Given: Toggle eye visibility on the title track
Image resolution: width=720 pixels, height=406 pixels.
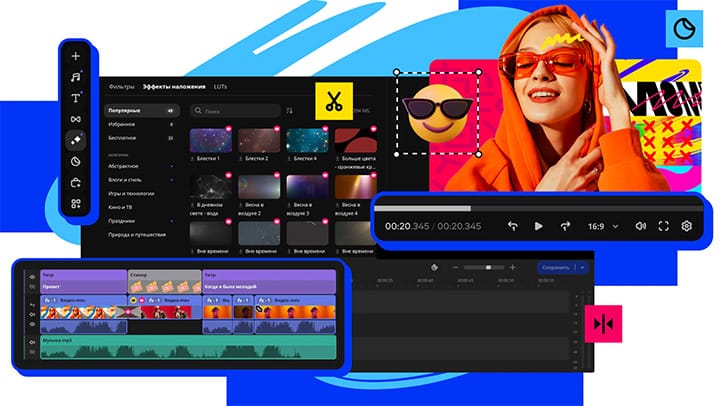Looking at the screenshot, I should 32,277.
